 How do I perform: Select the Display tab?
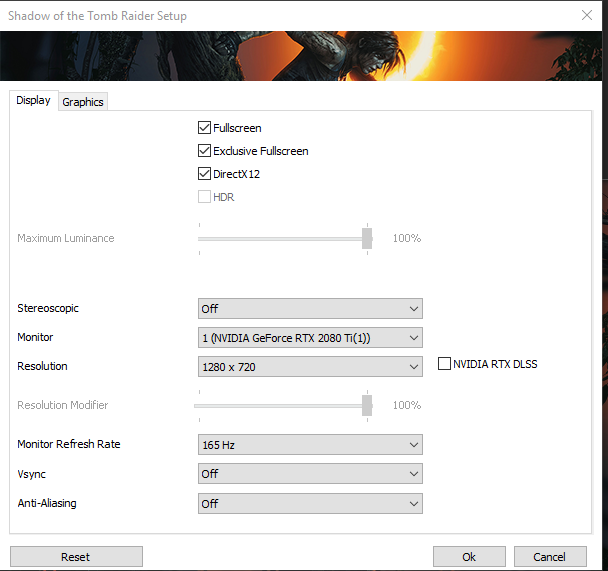[33, 100]
